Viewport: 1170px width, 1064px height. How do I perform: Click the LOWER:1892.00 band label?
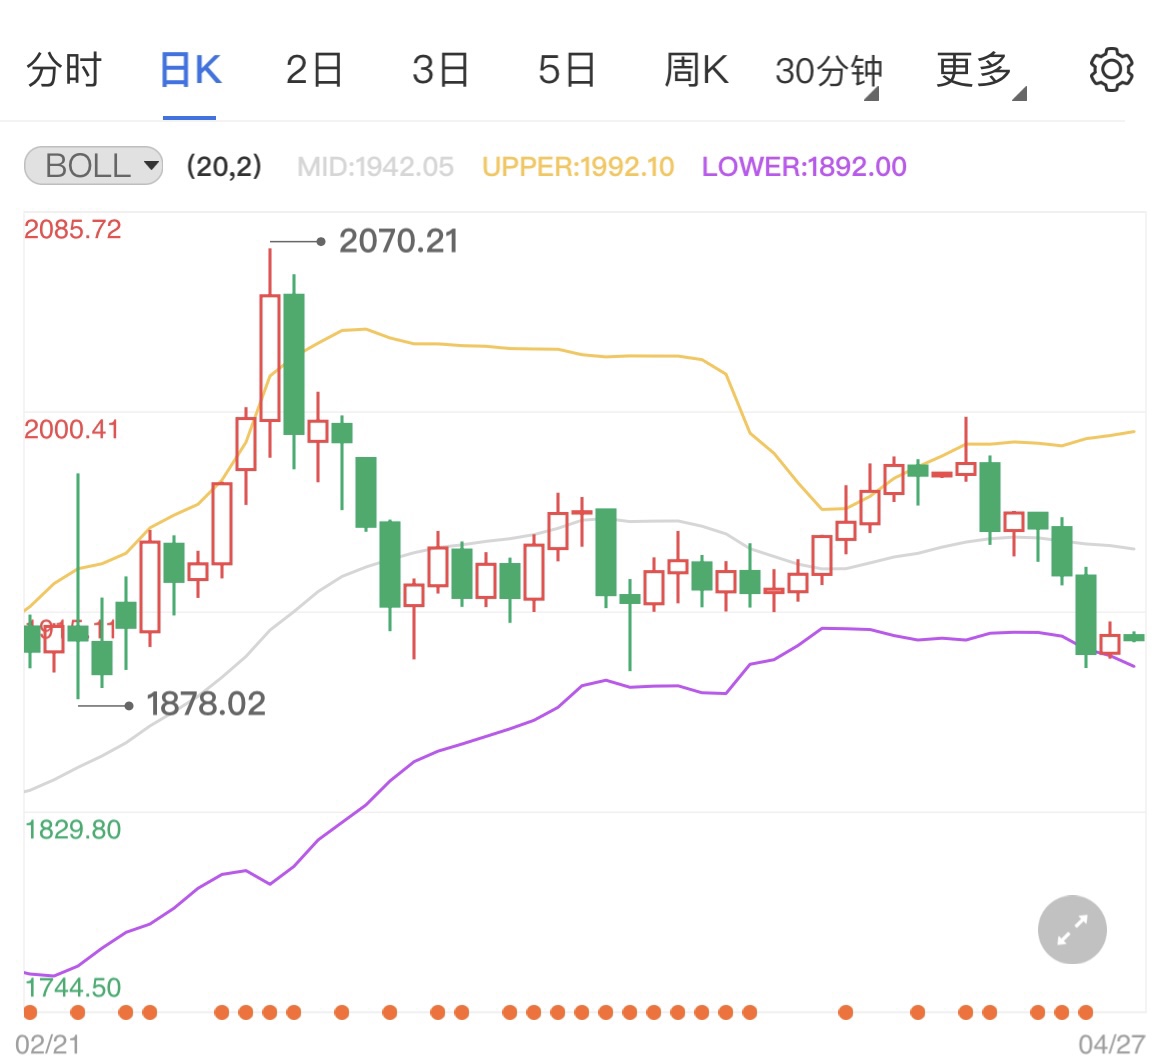point(802,166)
